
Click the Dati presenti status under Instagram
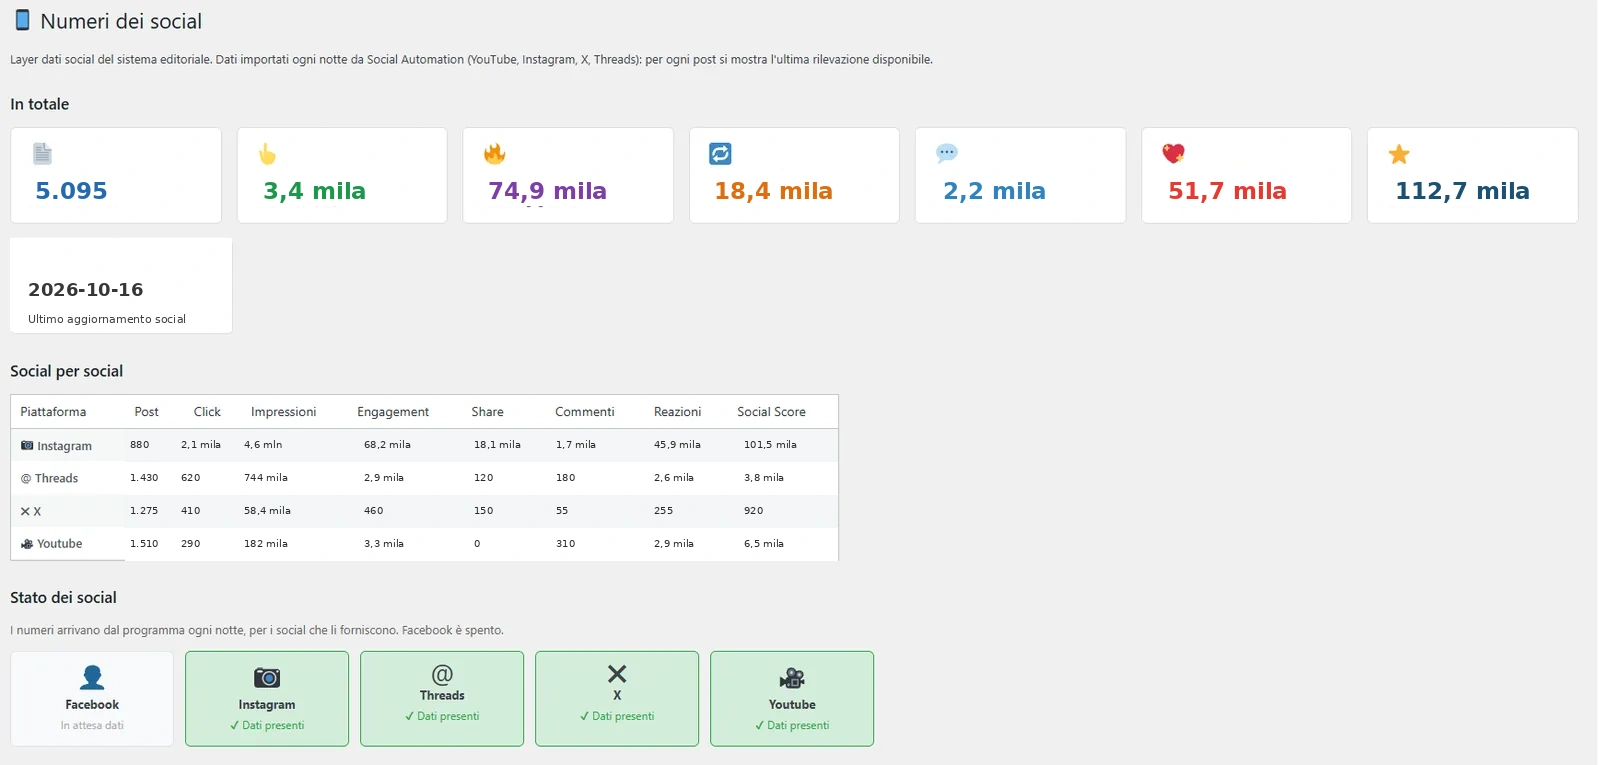(x=267, y=726)
